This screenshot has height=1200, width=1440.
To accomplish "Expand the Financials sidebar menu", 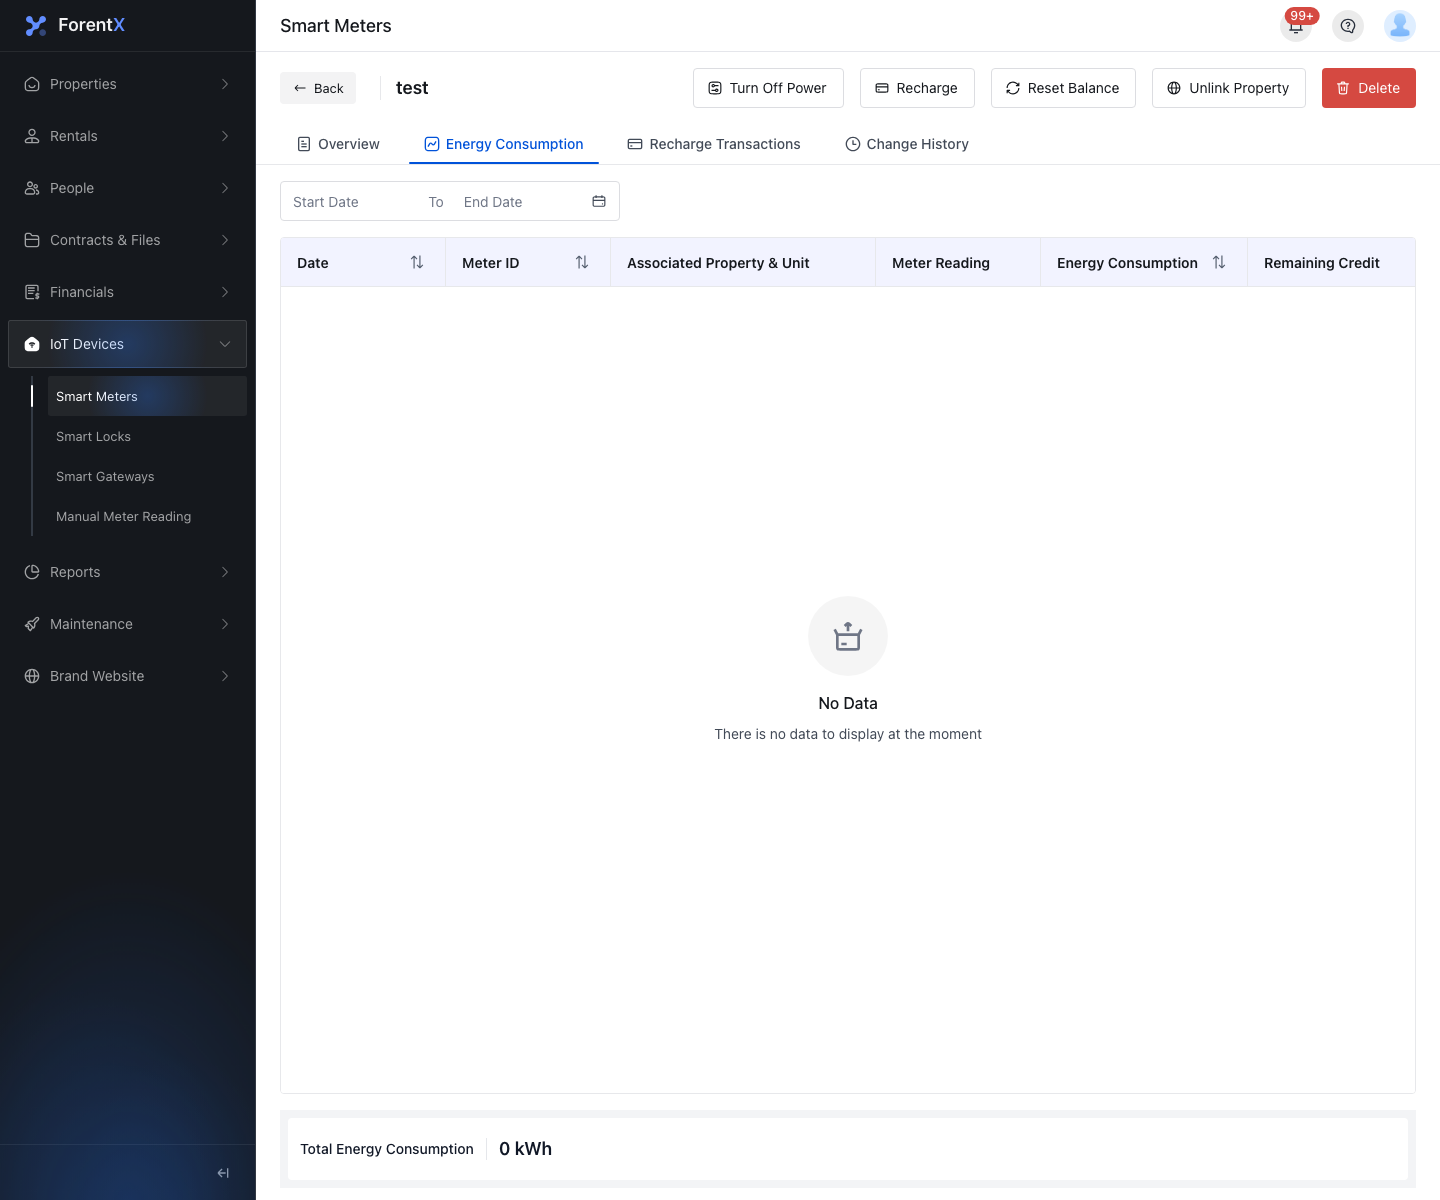I will 127,292.
